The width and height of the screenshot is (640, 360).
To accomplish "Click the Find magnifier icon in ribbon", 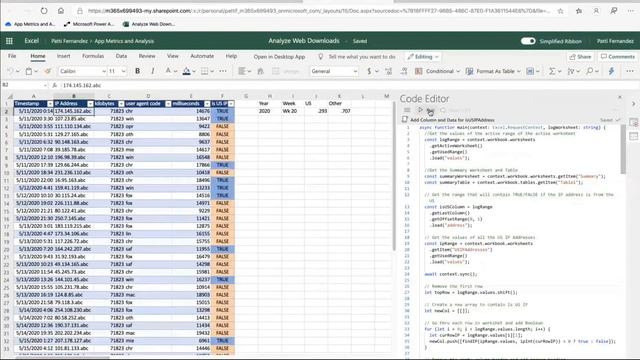I will [589, 71].
